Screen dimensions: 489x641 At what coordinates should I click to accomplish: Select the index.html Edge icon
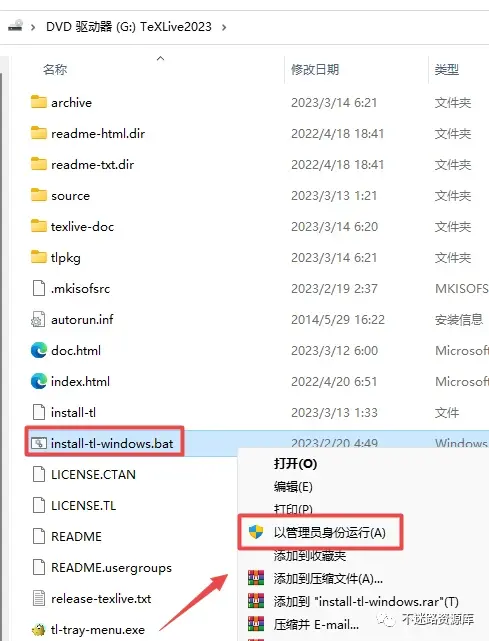(38, 381)
